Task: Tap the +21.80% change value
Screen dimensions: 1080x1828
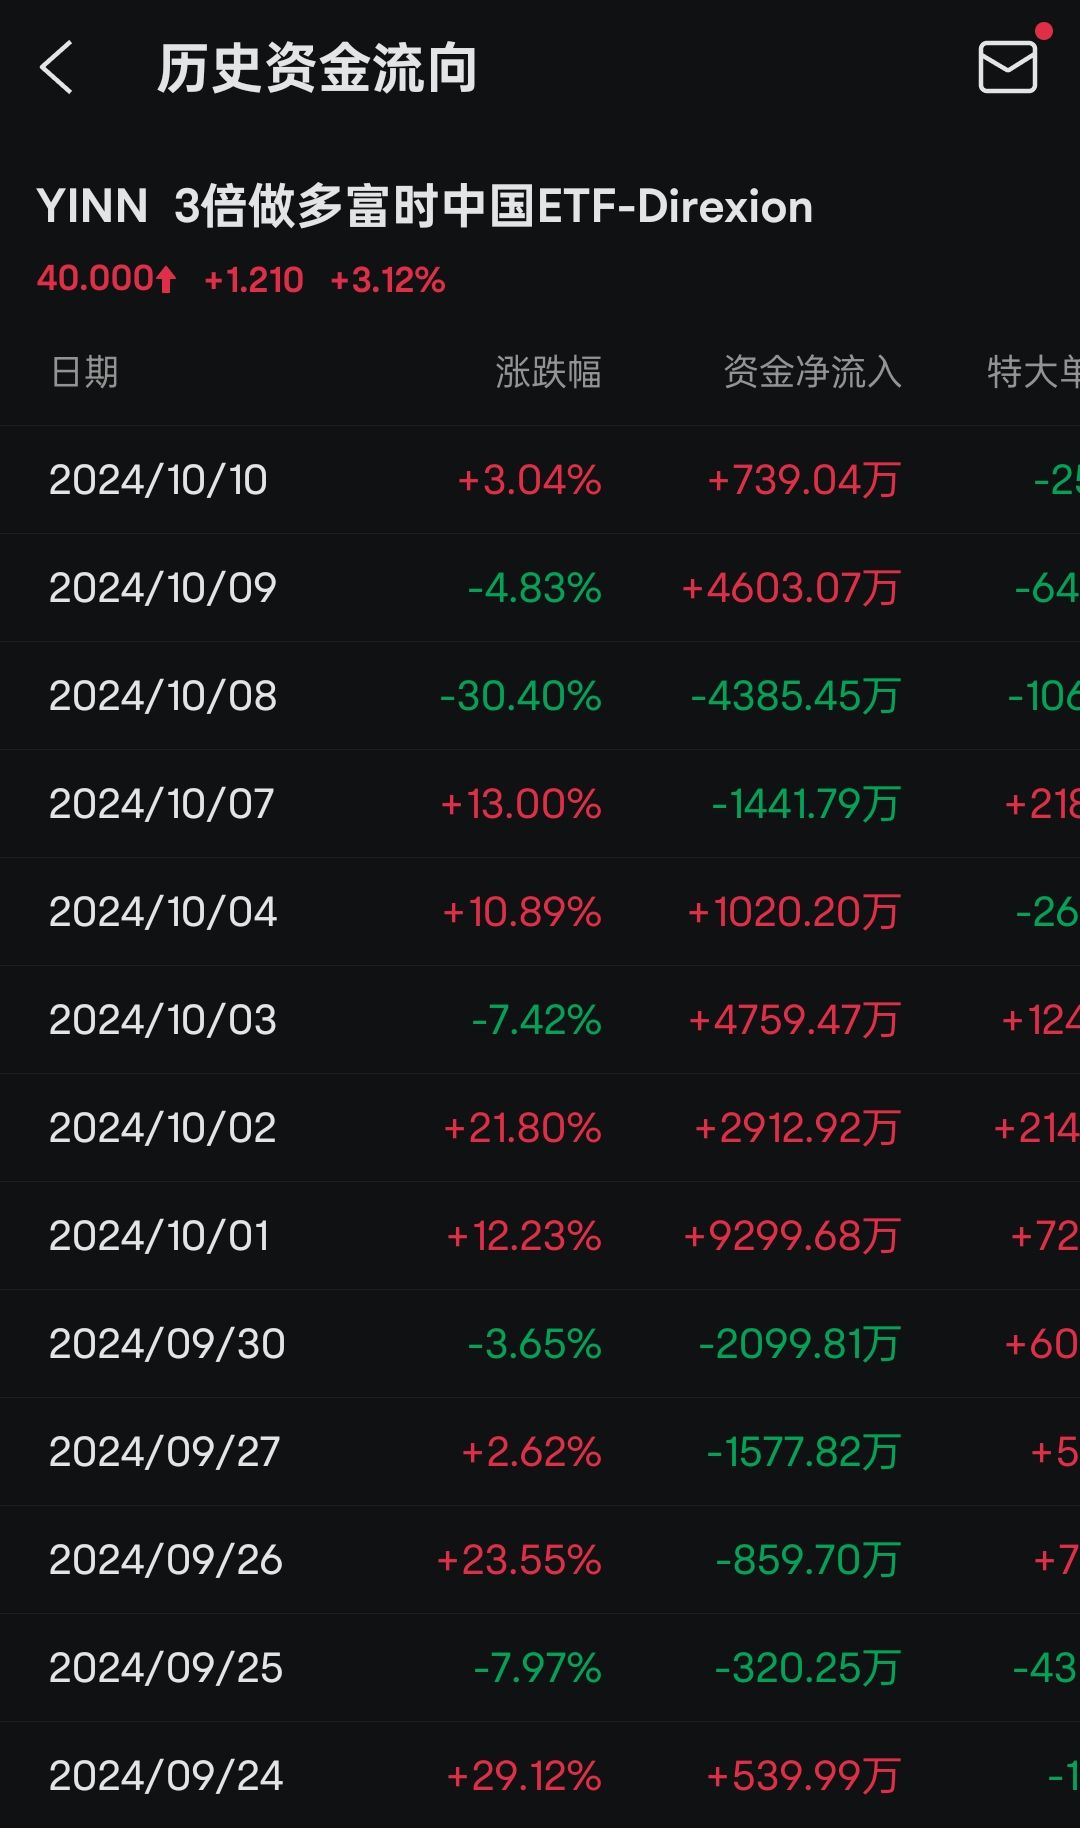Action: coord(523,1128)
